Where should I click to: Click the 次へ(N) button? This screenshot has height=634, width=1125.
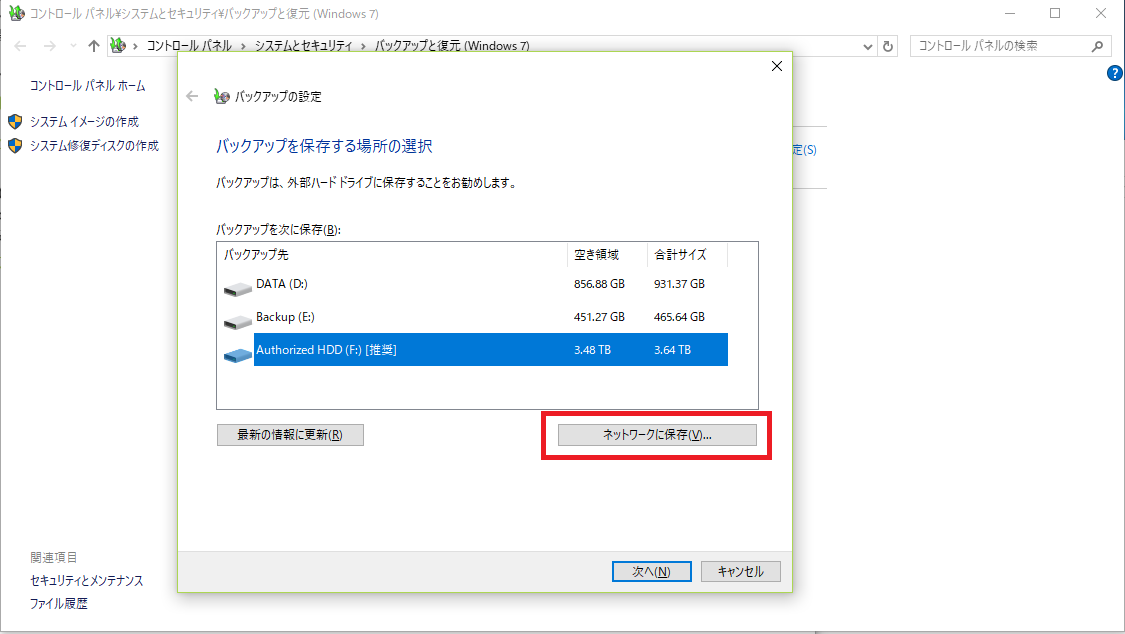651,571
